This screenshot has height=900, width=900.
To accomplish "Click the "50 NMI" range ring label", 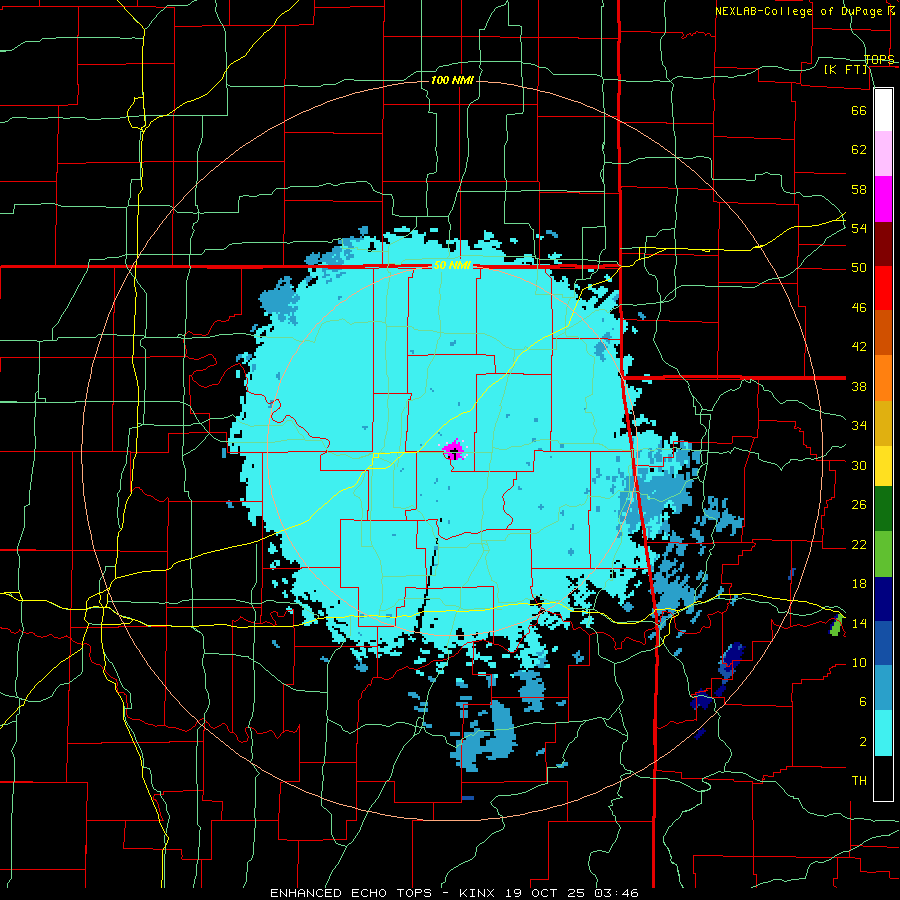I will [452, 265].
